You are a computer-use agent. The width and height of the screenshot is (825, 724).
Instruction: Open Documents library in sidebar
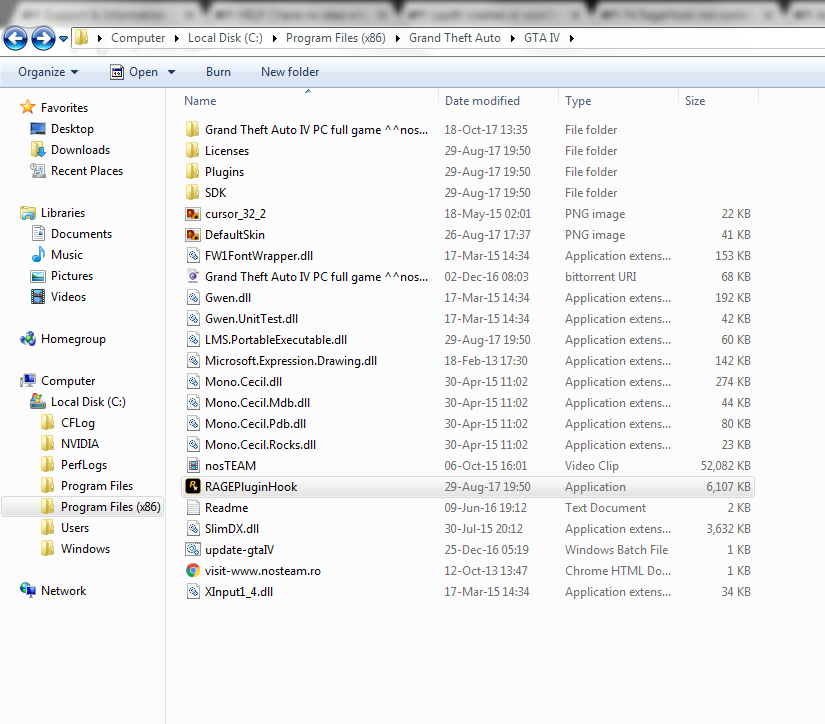(x=82, y=234)
